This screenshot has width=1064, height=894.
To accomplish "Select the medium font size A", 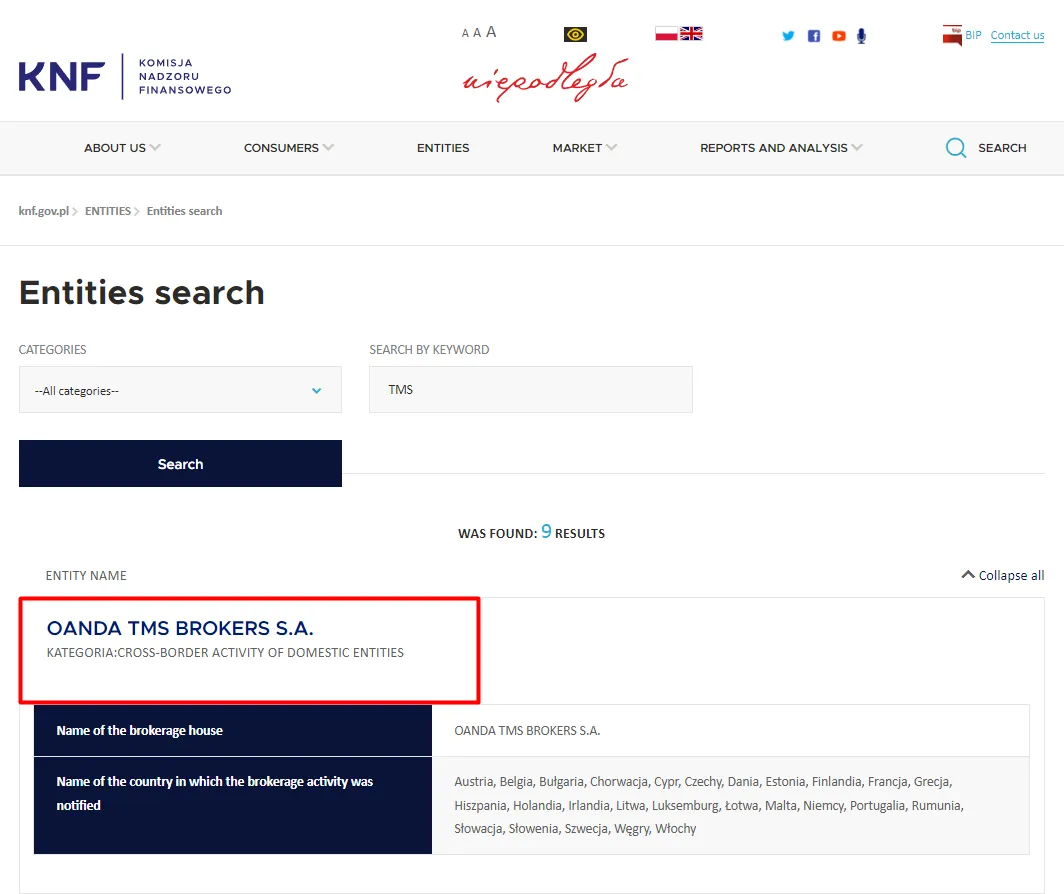I will (x=477, y=33).
